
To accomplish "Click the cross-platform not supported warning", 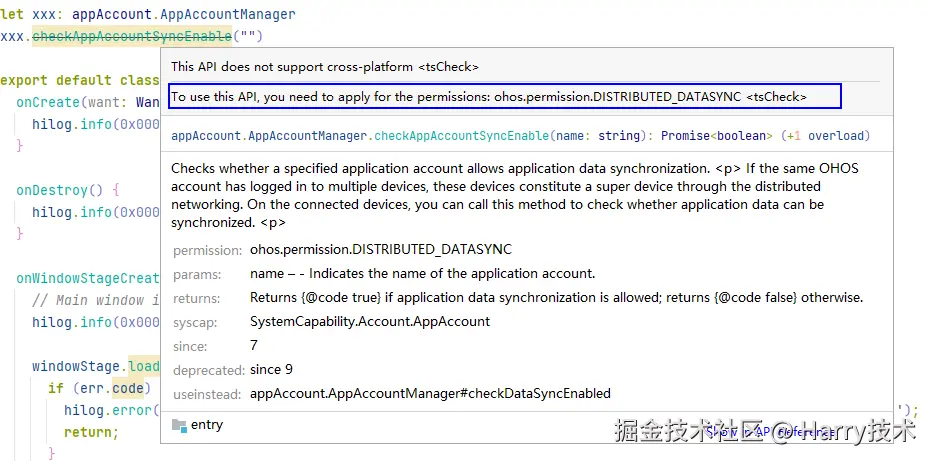I will tap(324, 66).
